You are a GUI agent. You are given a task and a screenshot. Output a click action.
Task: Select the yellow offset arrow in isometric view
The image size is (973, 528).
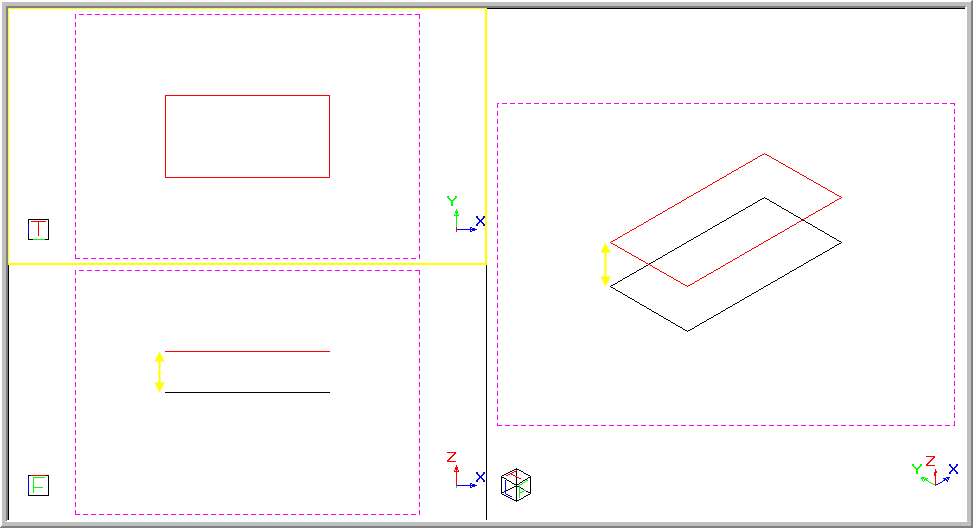[x=605, y=264]
